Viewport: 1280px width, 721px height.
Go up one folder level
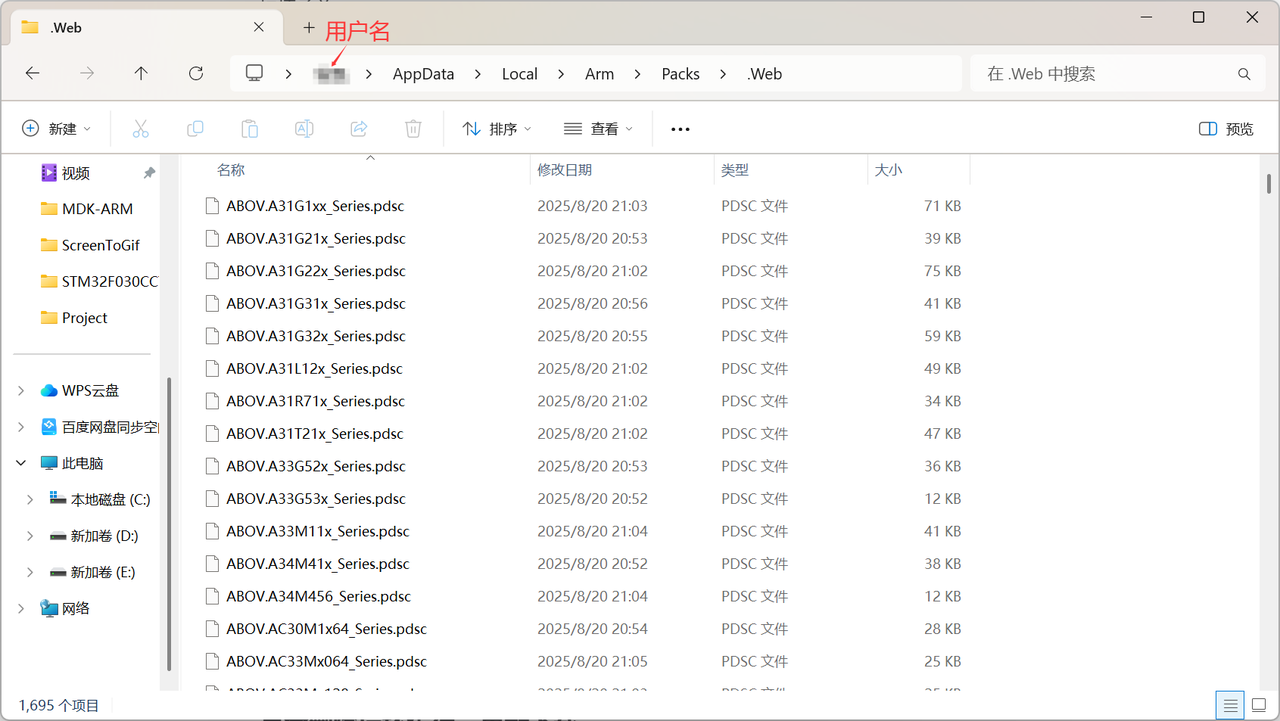click(x=141, y=73)
